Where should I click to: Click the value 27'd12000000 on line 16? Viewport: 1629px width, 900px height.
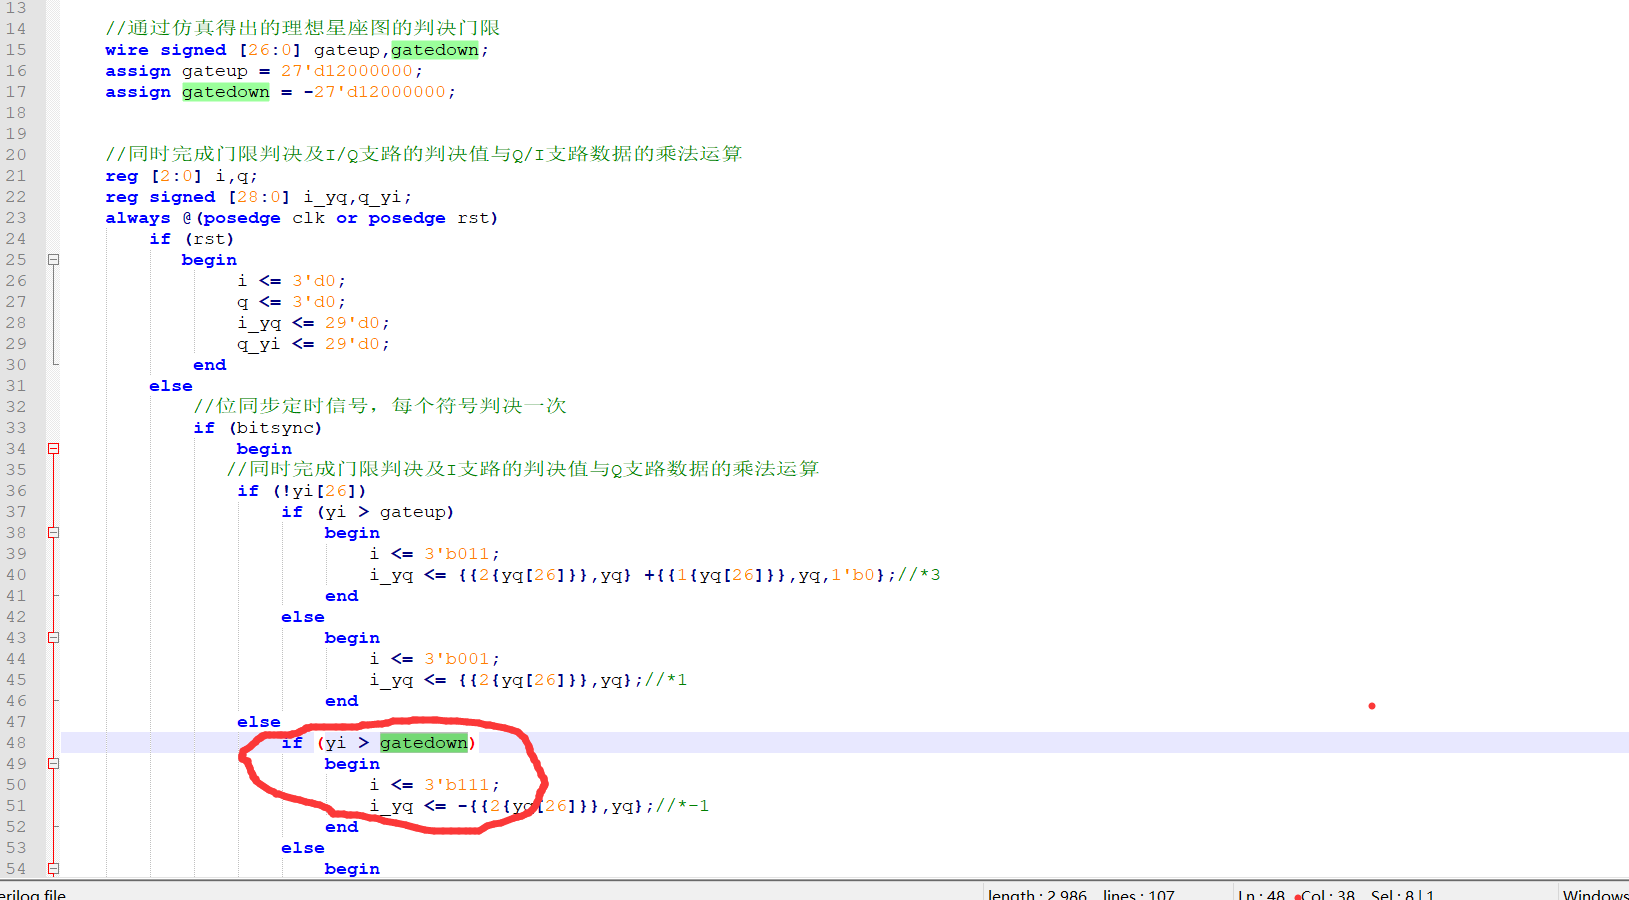[x=347, y=71]
